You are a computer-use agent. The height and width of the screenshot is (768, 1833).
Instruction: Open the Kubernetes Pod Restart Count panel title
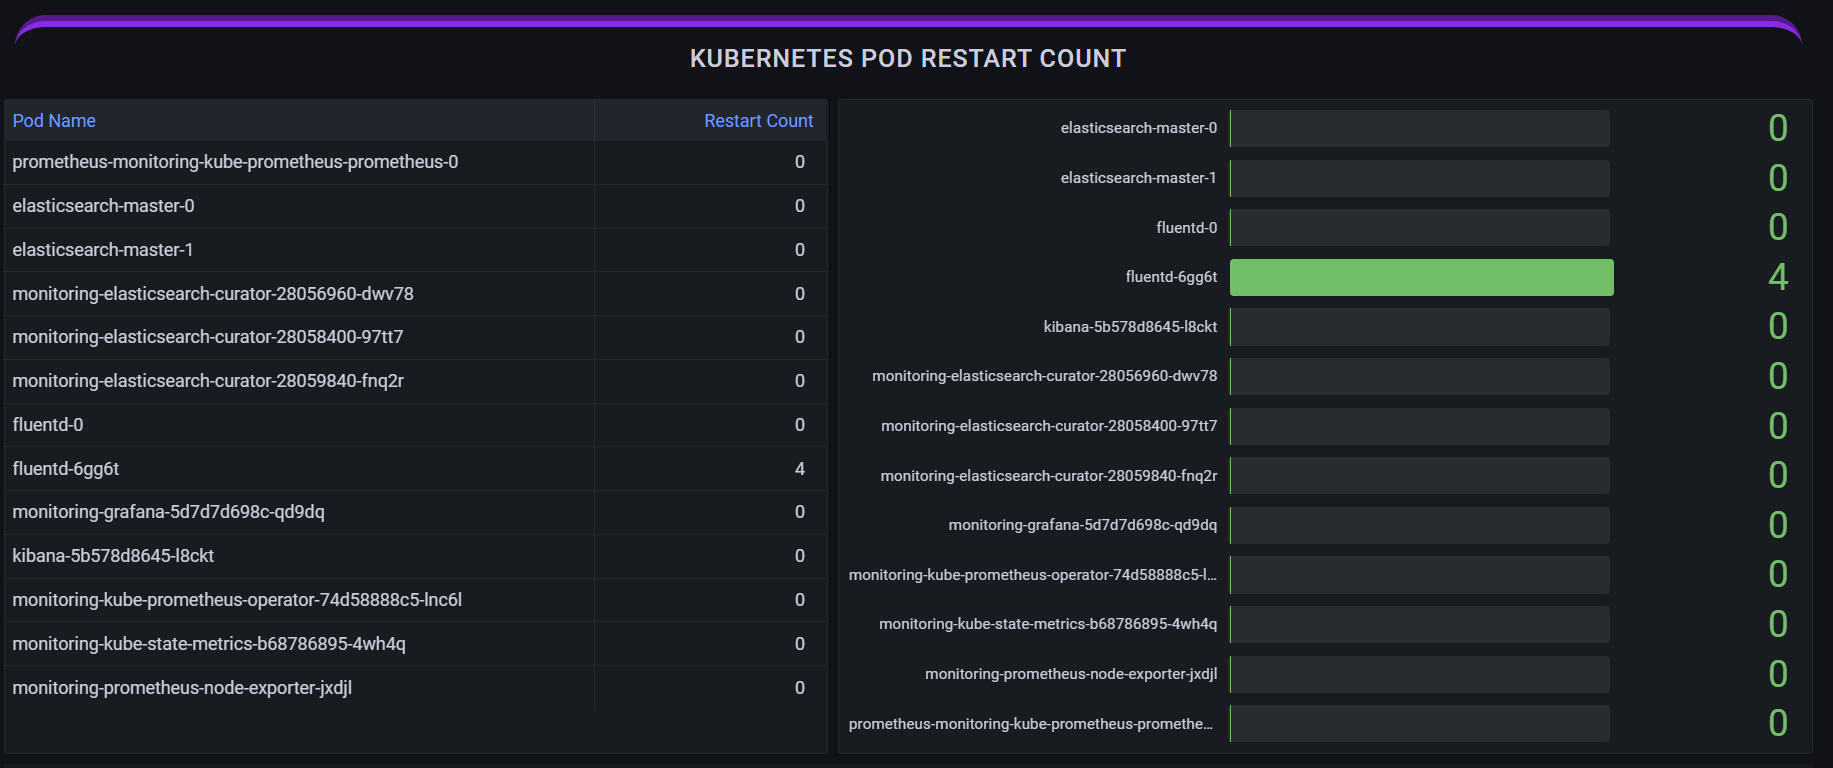click(907, 59)
